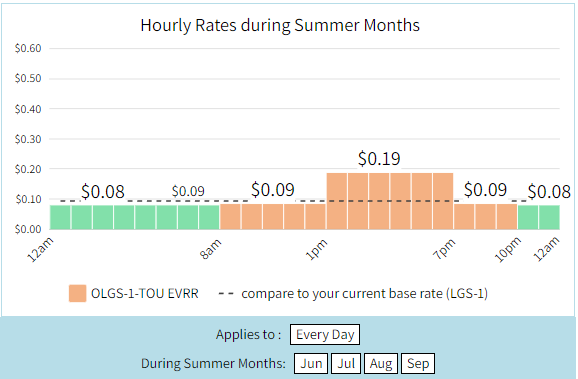Click the chart title Hourly Rates during Summer Months
The image size is (578, 379).
pyautogui.click(x=280, y=25)
